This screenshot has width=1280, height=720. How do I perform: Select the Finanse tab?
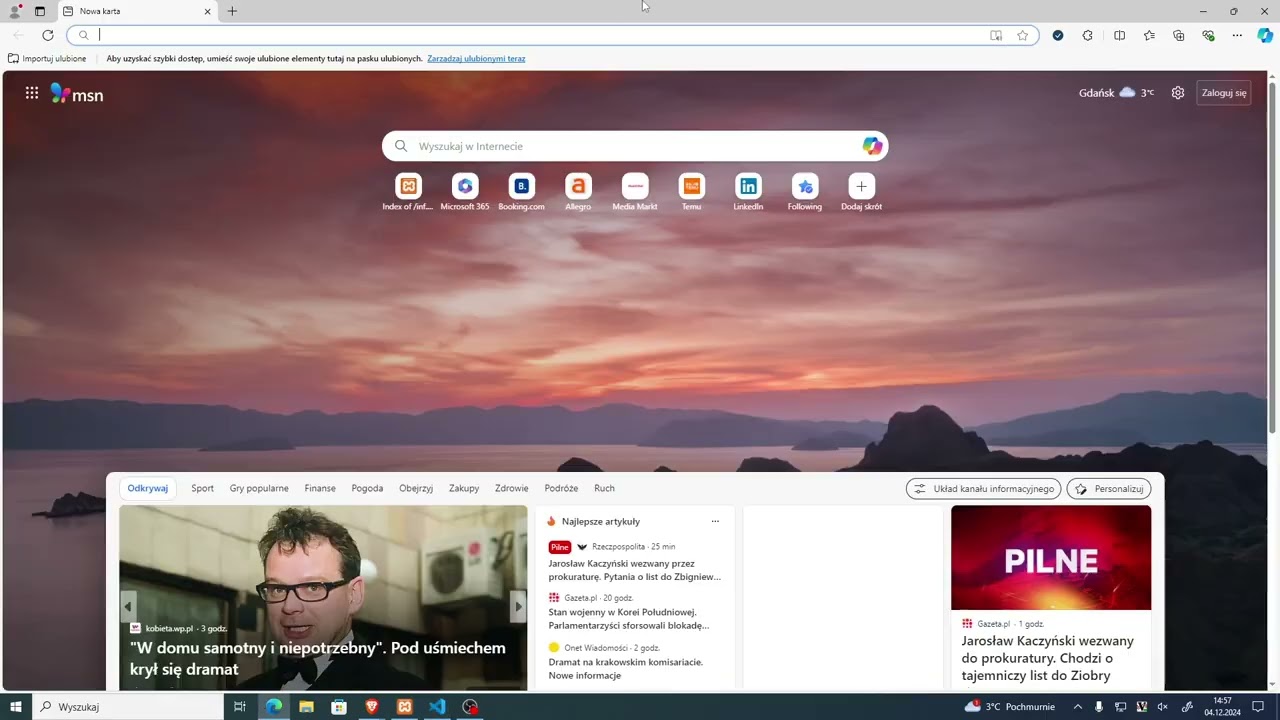320,488
